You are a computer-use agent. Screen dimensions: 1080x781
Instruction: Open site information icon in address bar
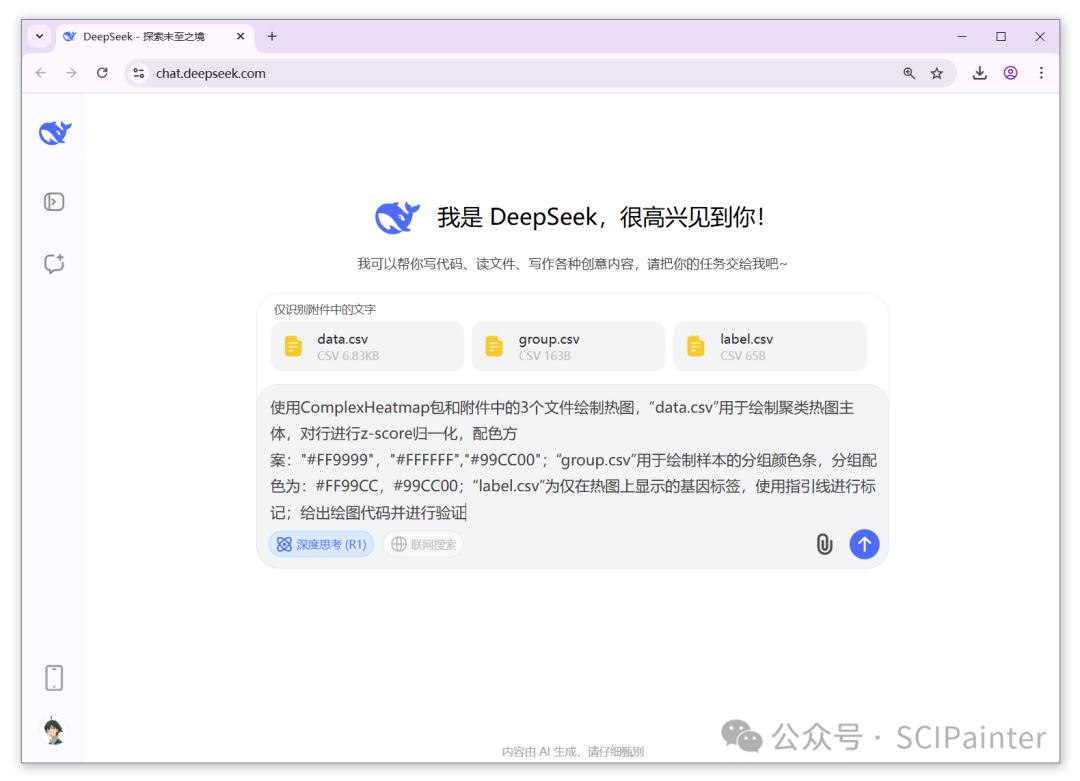tap(138, 73)
